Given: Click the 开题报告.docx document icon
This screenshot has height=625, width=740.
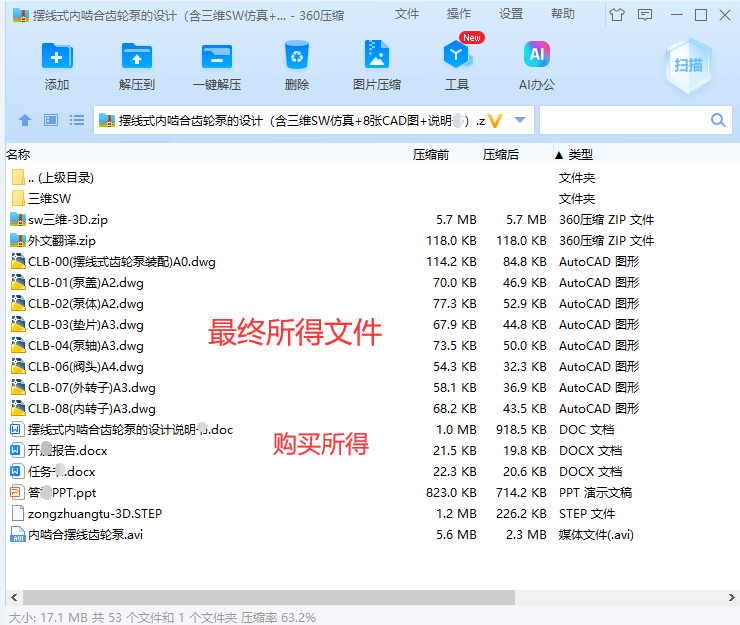Looking at the screenshot, I should point(16,450).
